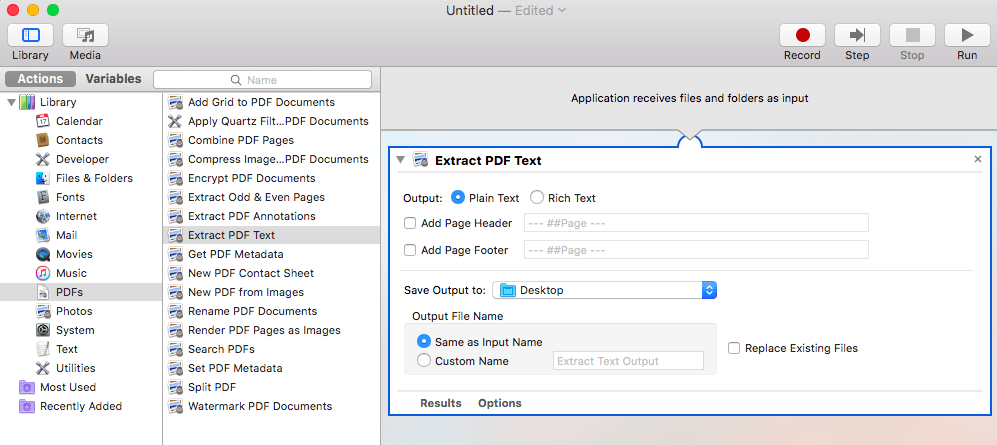
Task: Click the Apply Quartz Filter action icon
Action: point(175,121)
